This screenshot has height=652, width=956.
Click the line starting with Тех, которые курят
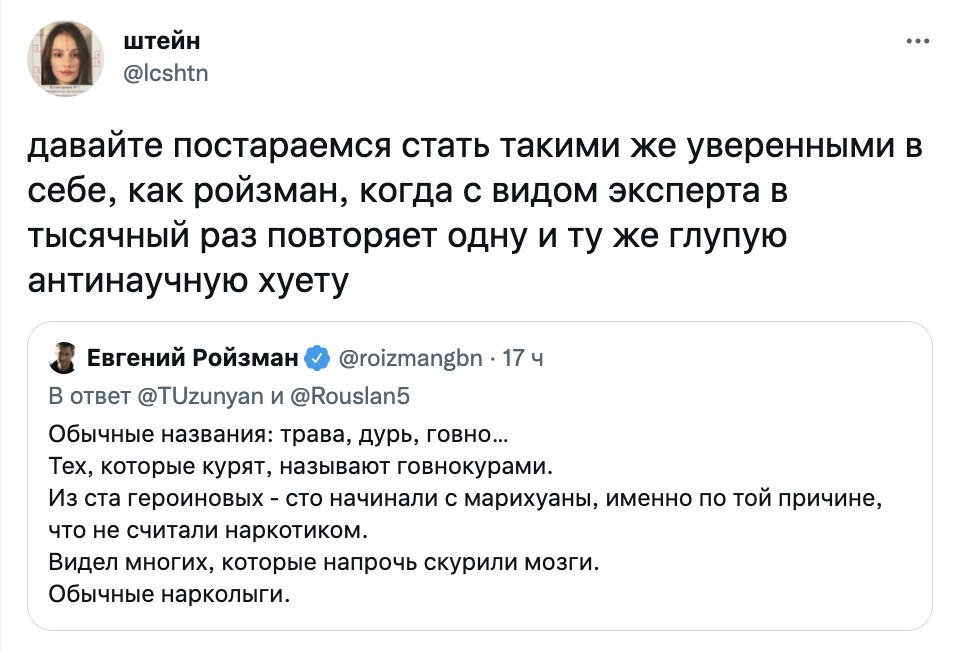[x=300, y=466]
